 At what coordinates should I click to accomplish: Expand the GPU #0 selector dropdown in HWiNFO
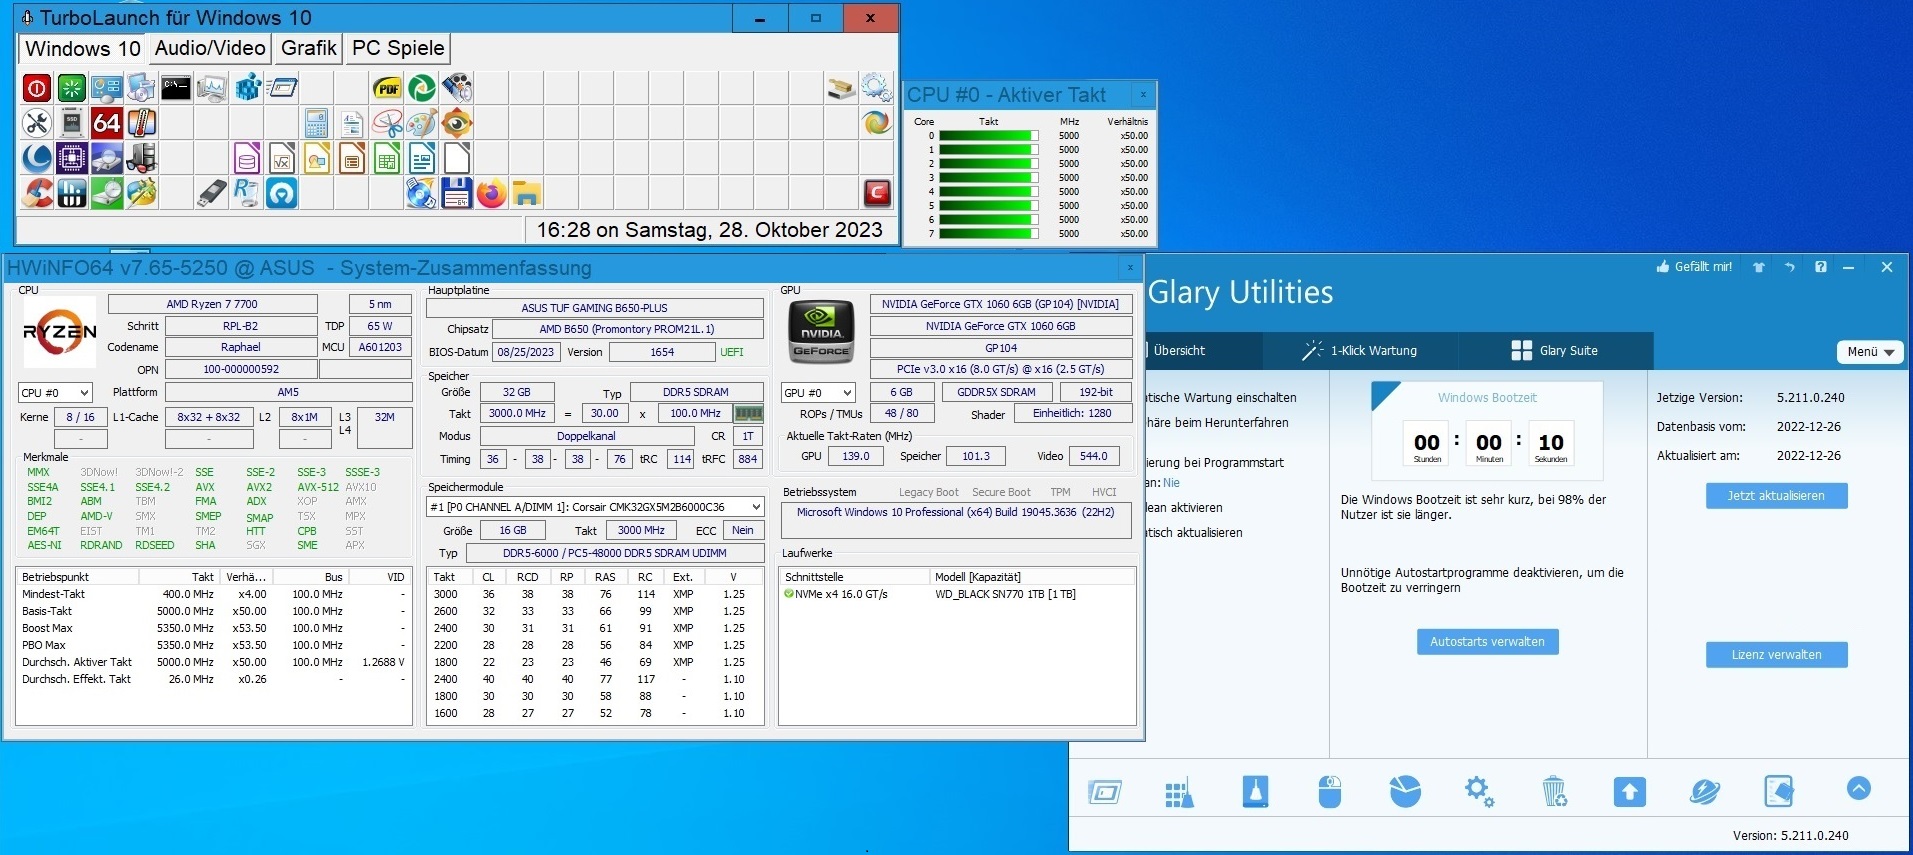pyautogui.click(x=818, y=393)
